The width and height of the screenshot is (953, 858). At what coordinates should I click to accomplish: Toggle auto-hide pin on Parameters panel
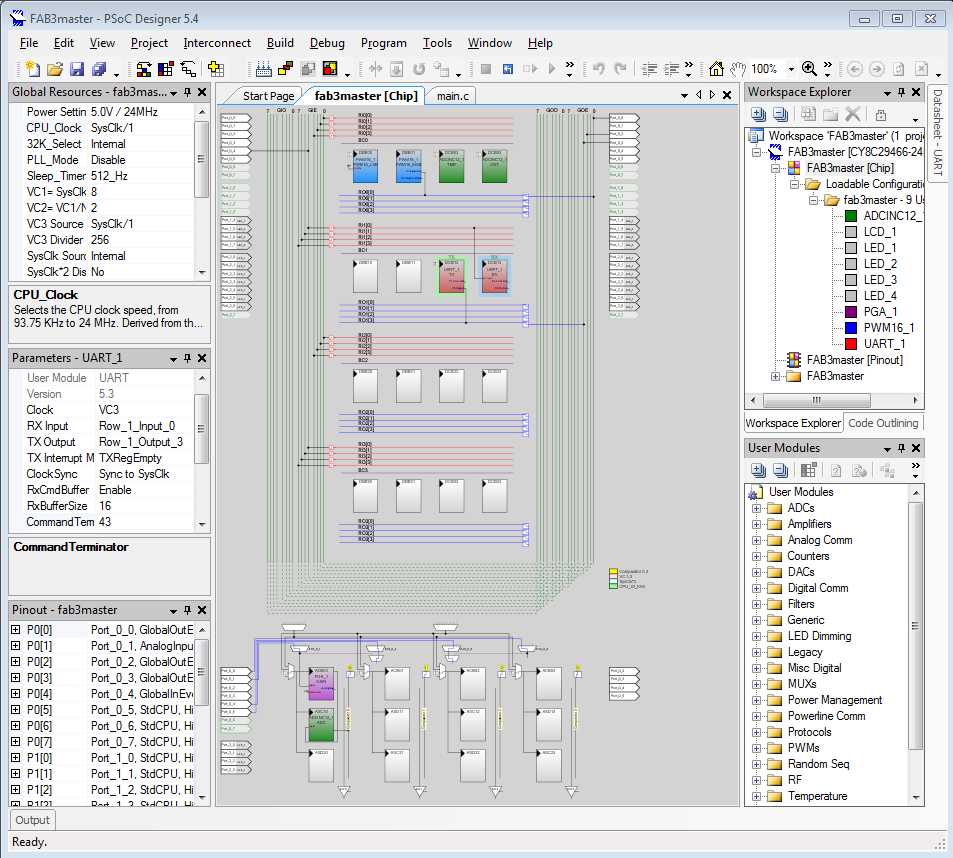click(x=187, y=357)
